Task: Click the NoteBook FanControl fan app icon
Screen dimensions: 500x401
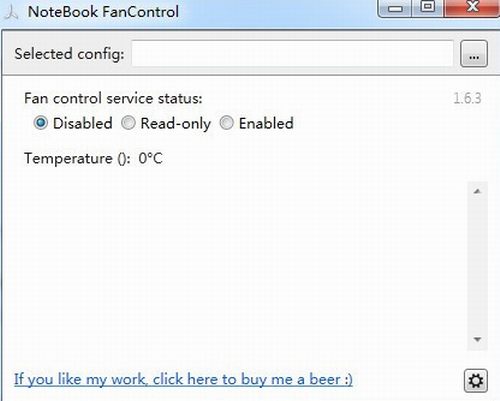Action: (x=12, y=12)
